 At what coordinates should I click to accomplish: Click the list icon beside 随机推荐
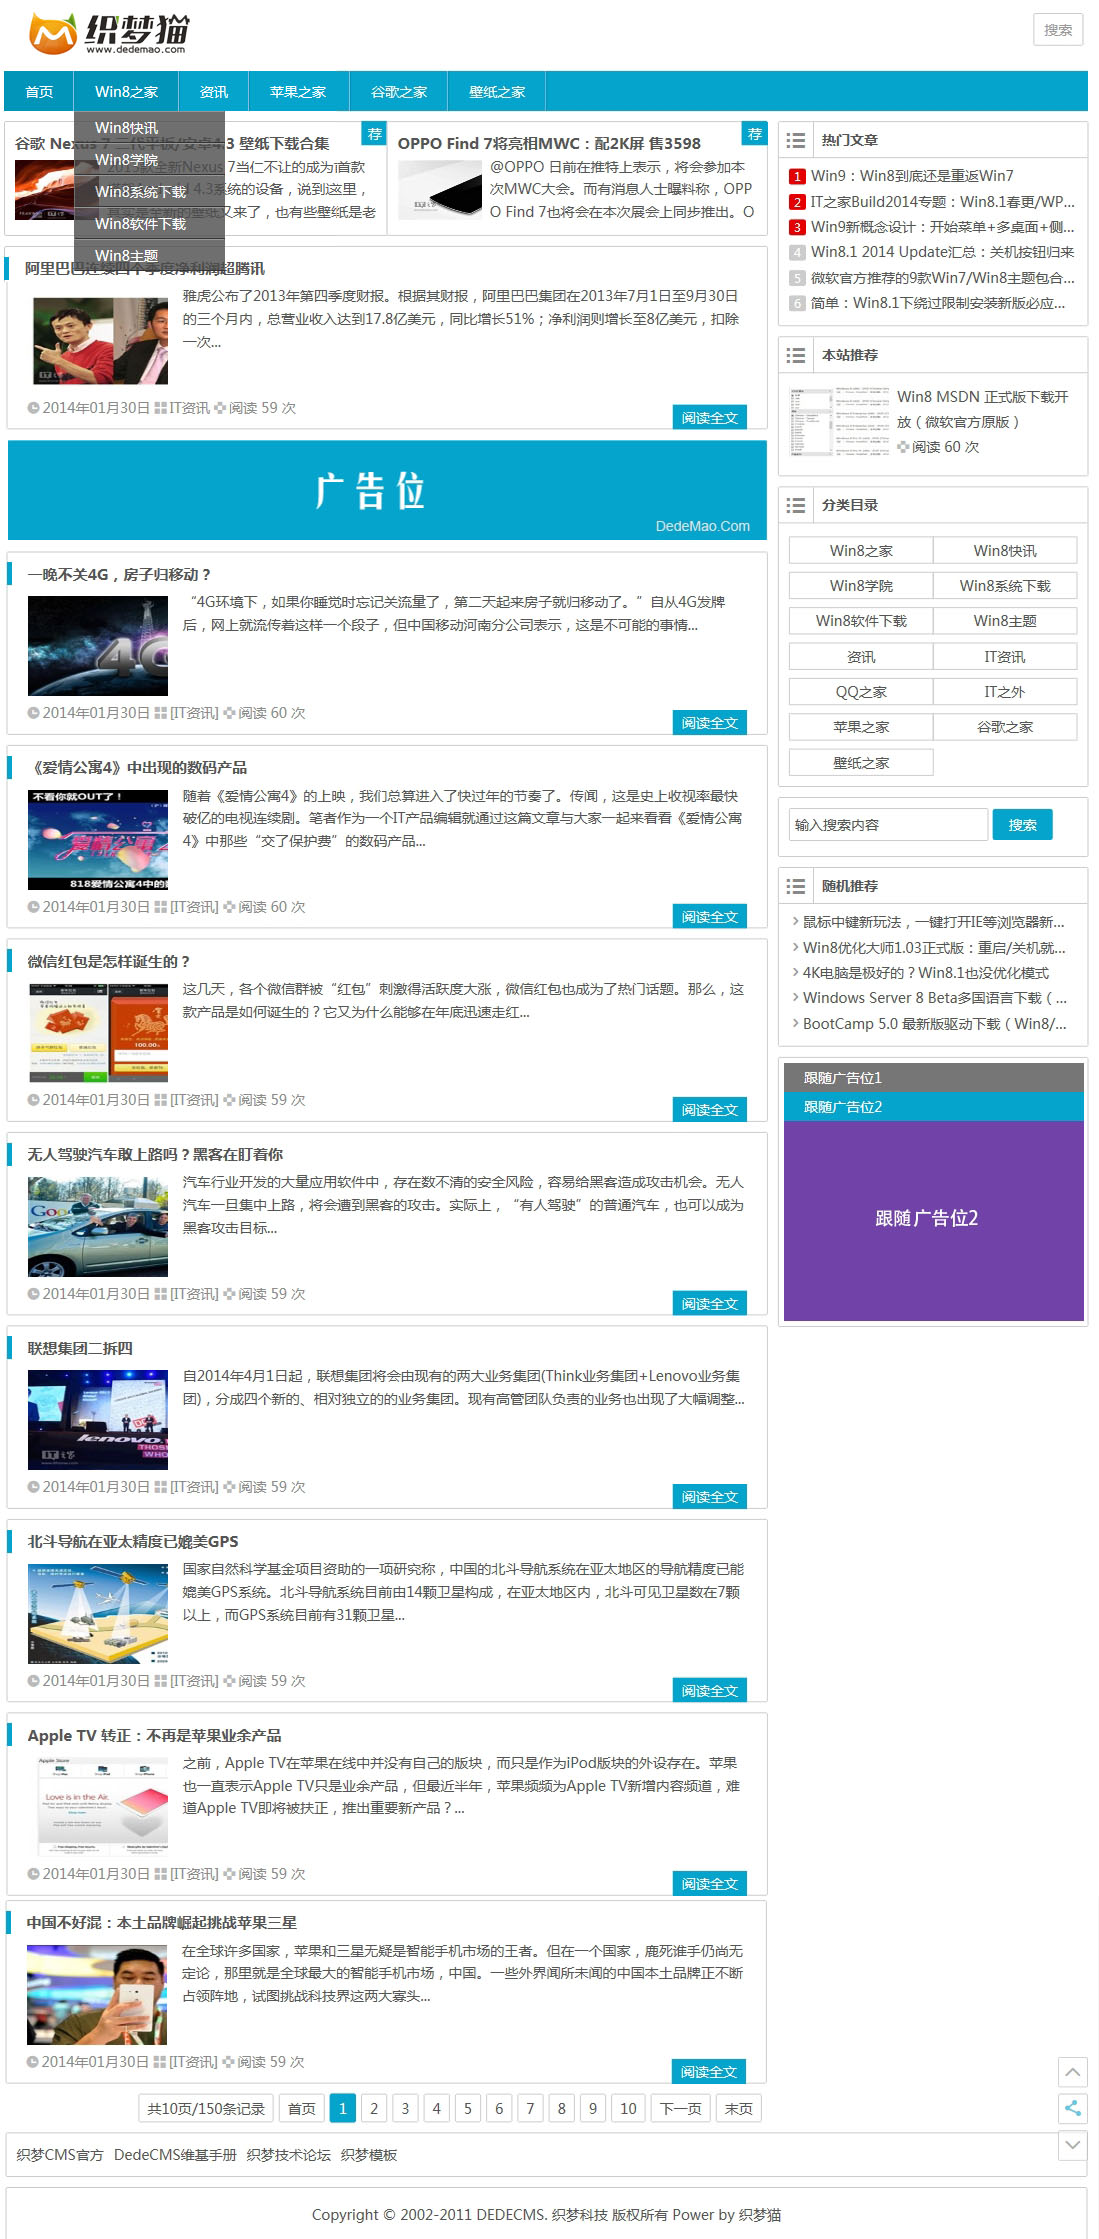(x=796, y=886)
